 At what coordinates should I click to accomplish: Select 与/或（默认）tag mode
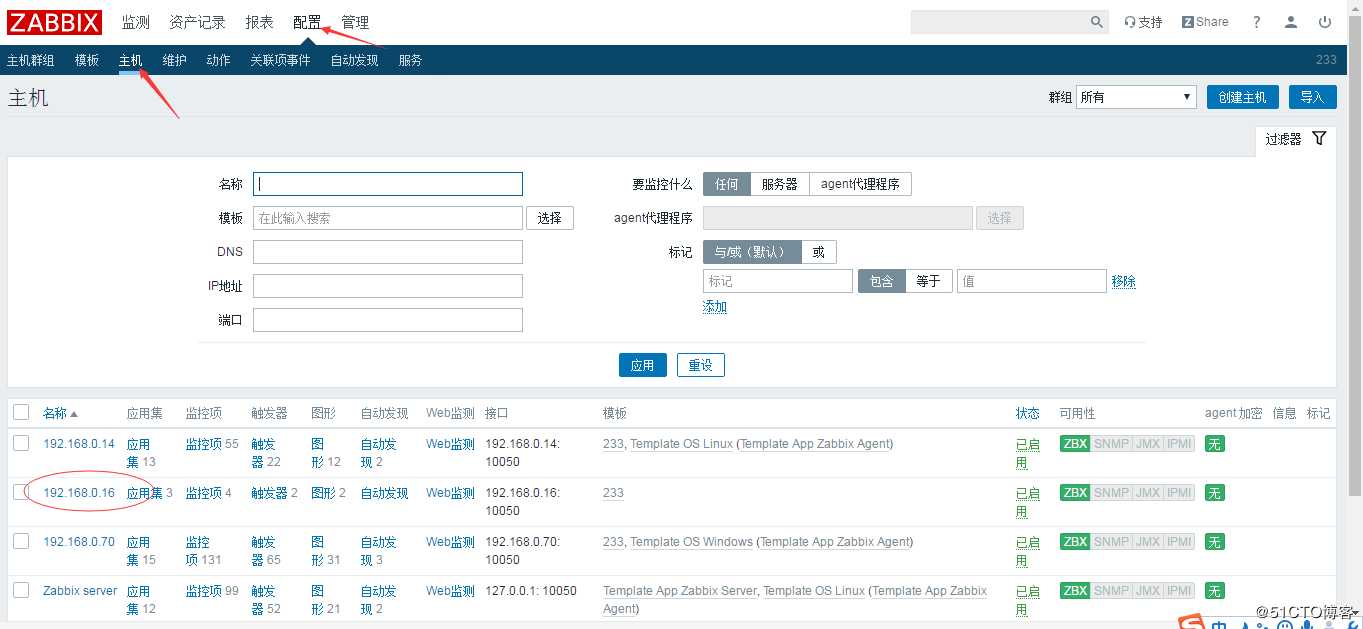pyautogui.click(x=752, y=252)
